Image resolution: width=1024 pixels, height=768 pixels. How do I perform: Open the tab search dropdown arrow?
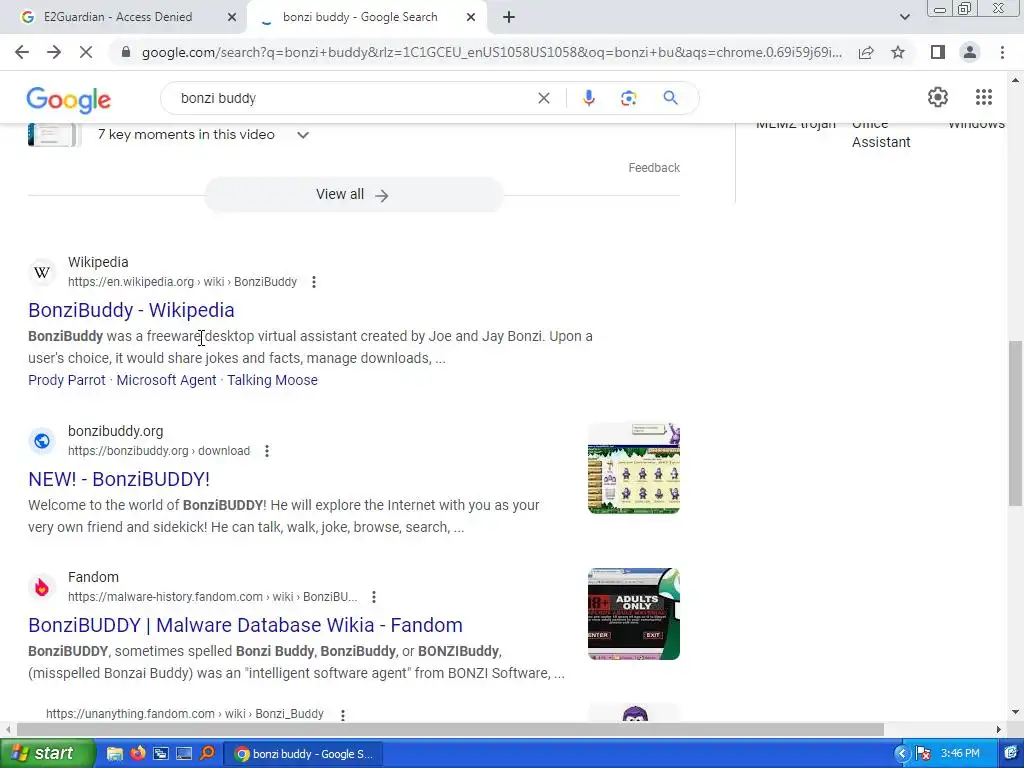pyautogui.click(x=904, y=17)
